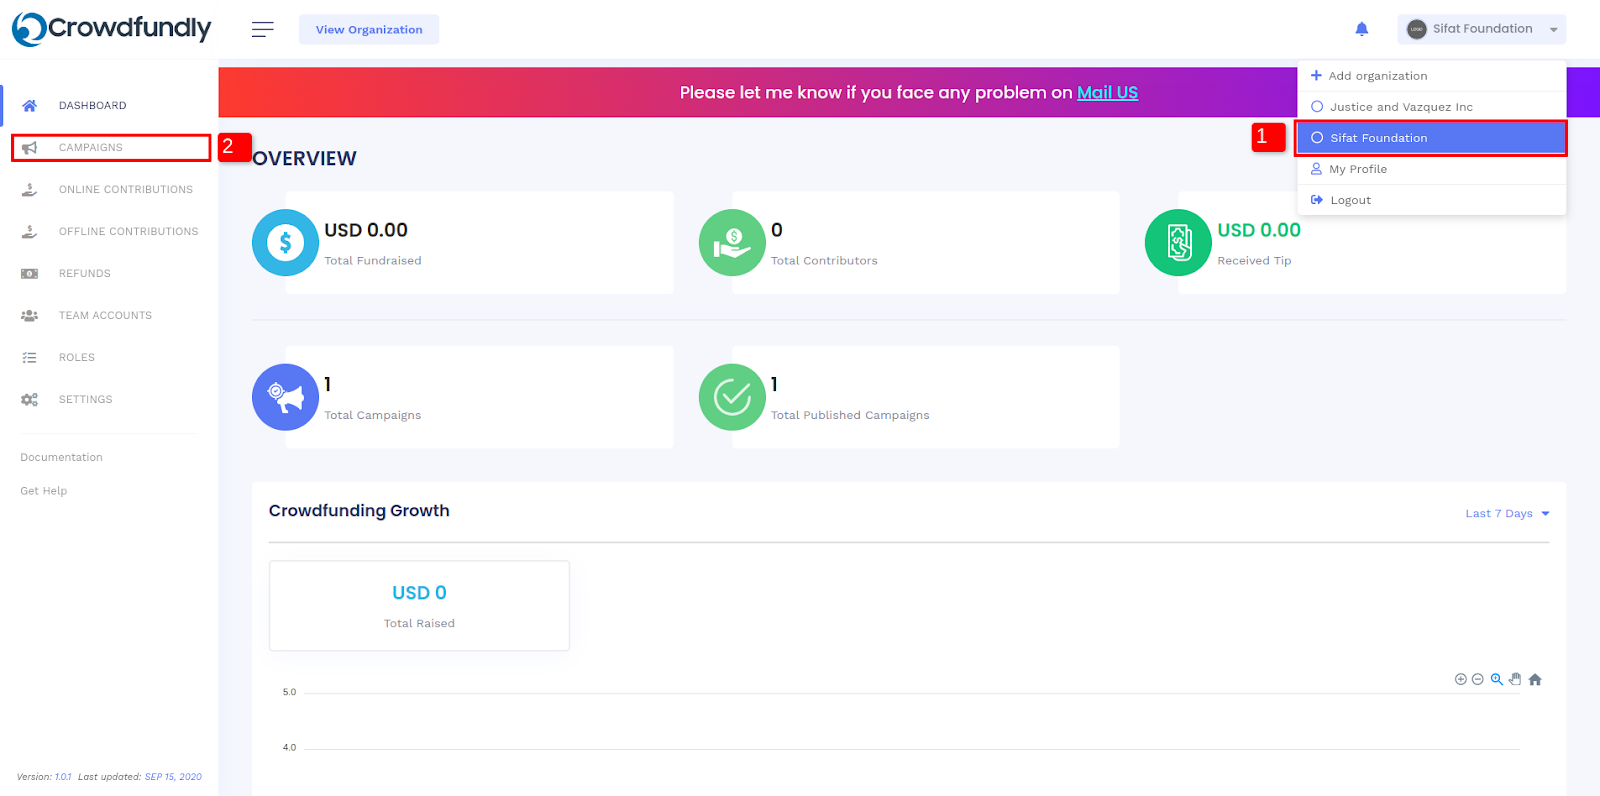
Task: Click the View Organization button
Action: point(369,30)
